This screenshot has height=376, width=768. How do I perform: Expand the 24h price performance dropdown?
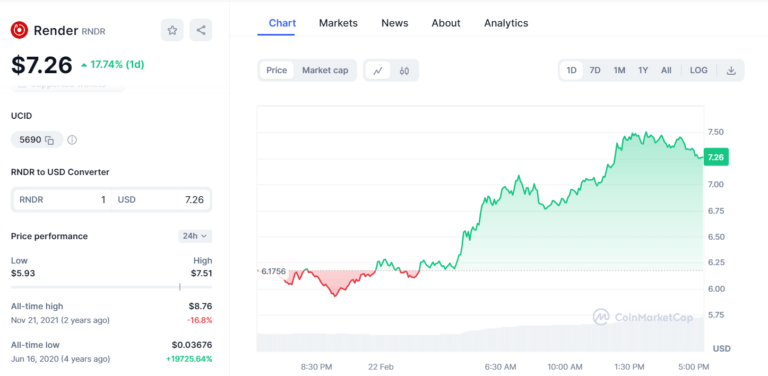[195, 236]
